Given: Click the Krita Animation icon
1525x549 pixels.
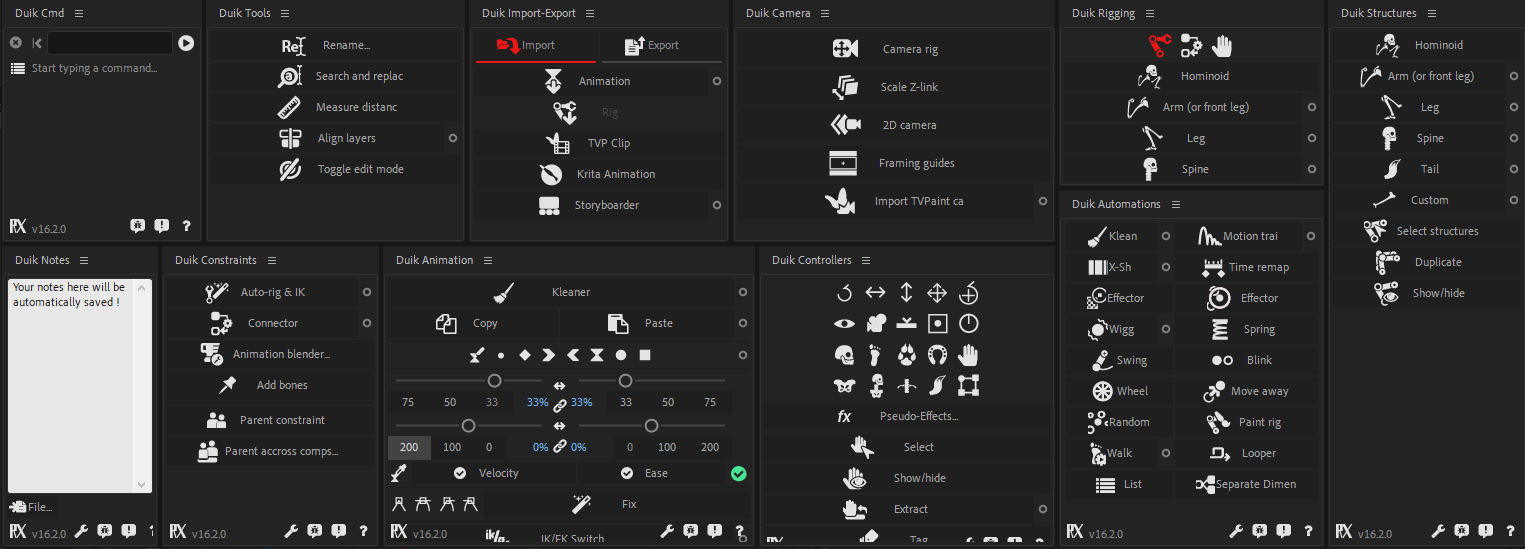Looking at the screenshot, I should click(x=550, y=174).
